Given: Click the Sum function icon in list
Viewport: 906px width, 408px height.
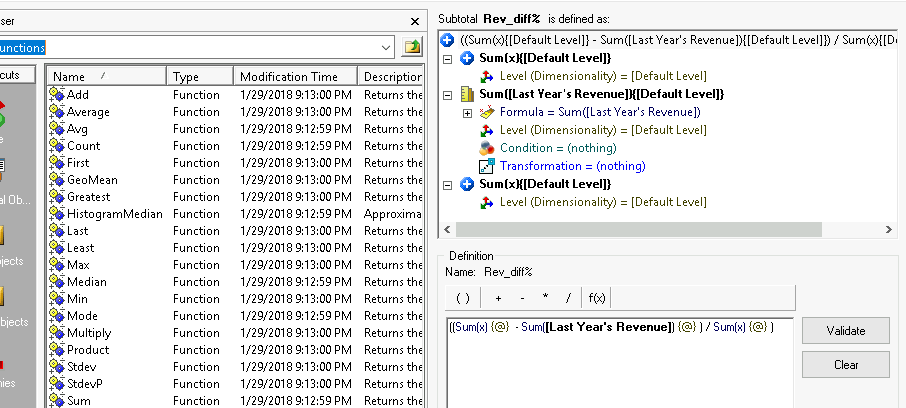Looking at the screenshot, I should (x=57, y=400).
